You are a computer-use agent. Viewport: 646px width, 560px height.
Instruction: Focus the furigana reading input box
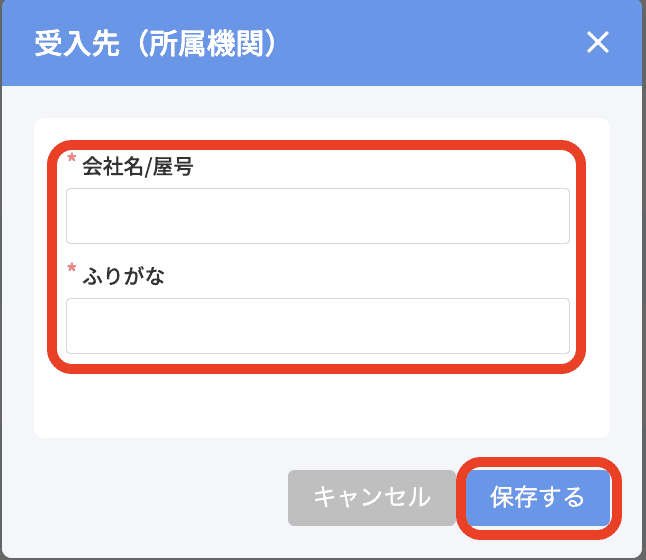[x=318, y=326]
